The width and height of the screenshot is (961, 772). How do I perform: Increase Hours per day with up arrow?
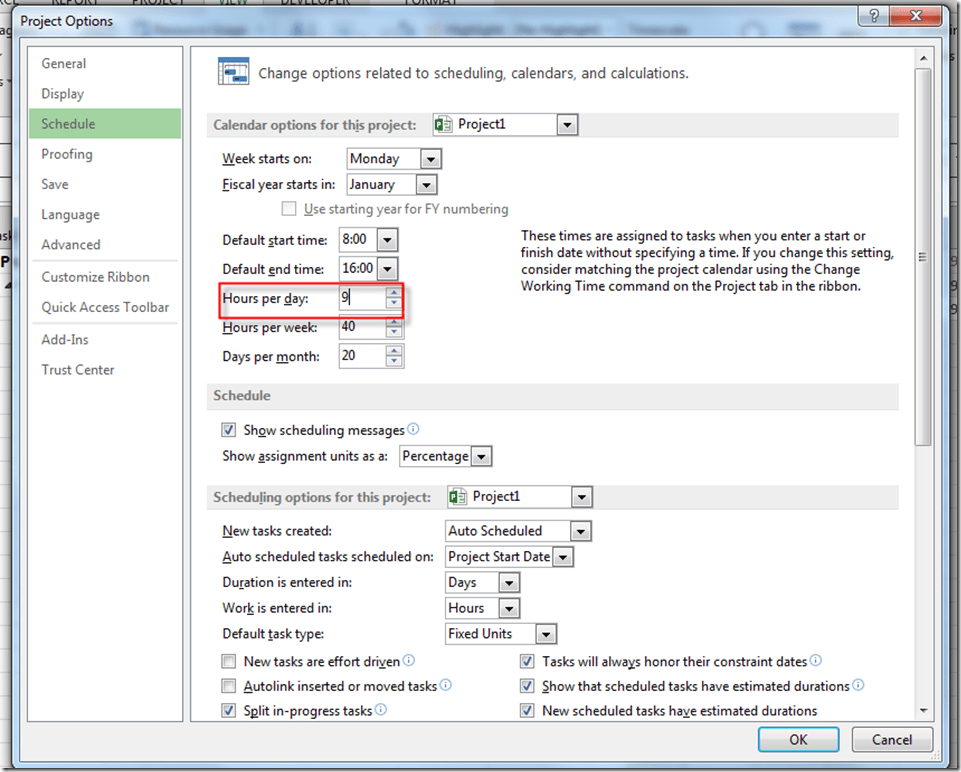[x=394, y=293]
